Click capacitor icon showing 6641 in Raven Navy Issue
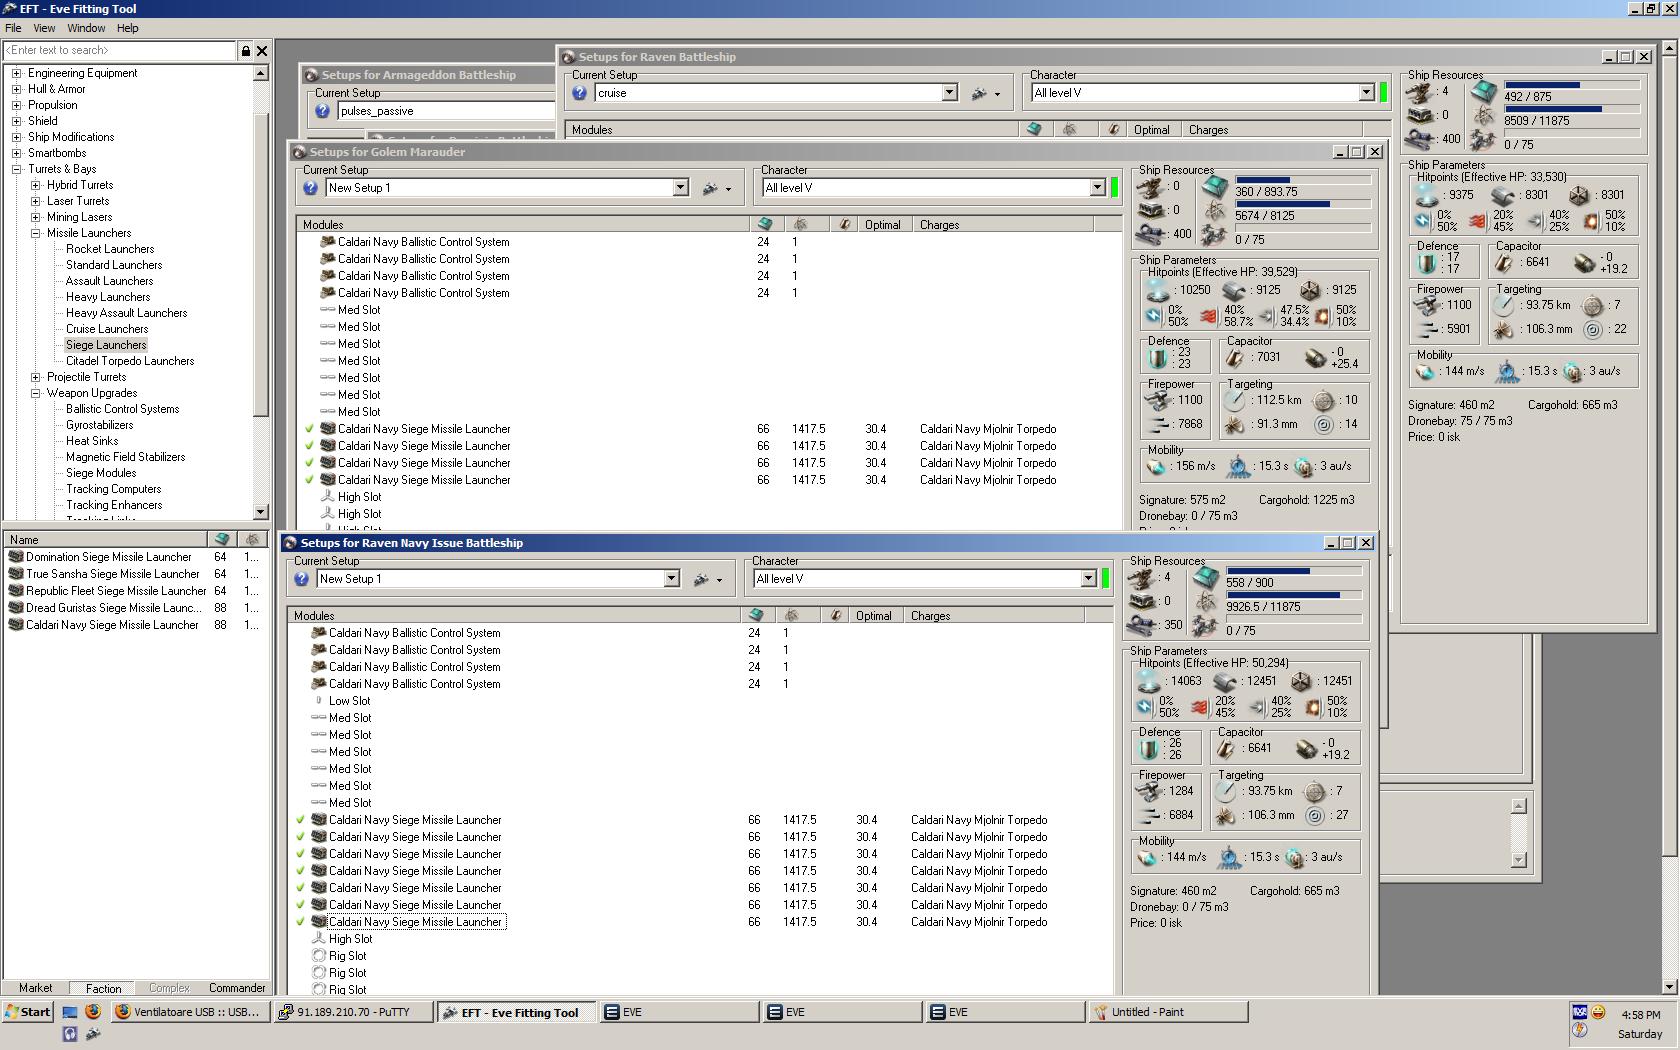Viewport: 1680px width, 1050px height. pyautogui.click(x=1226, y=749)
